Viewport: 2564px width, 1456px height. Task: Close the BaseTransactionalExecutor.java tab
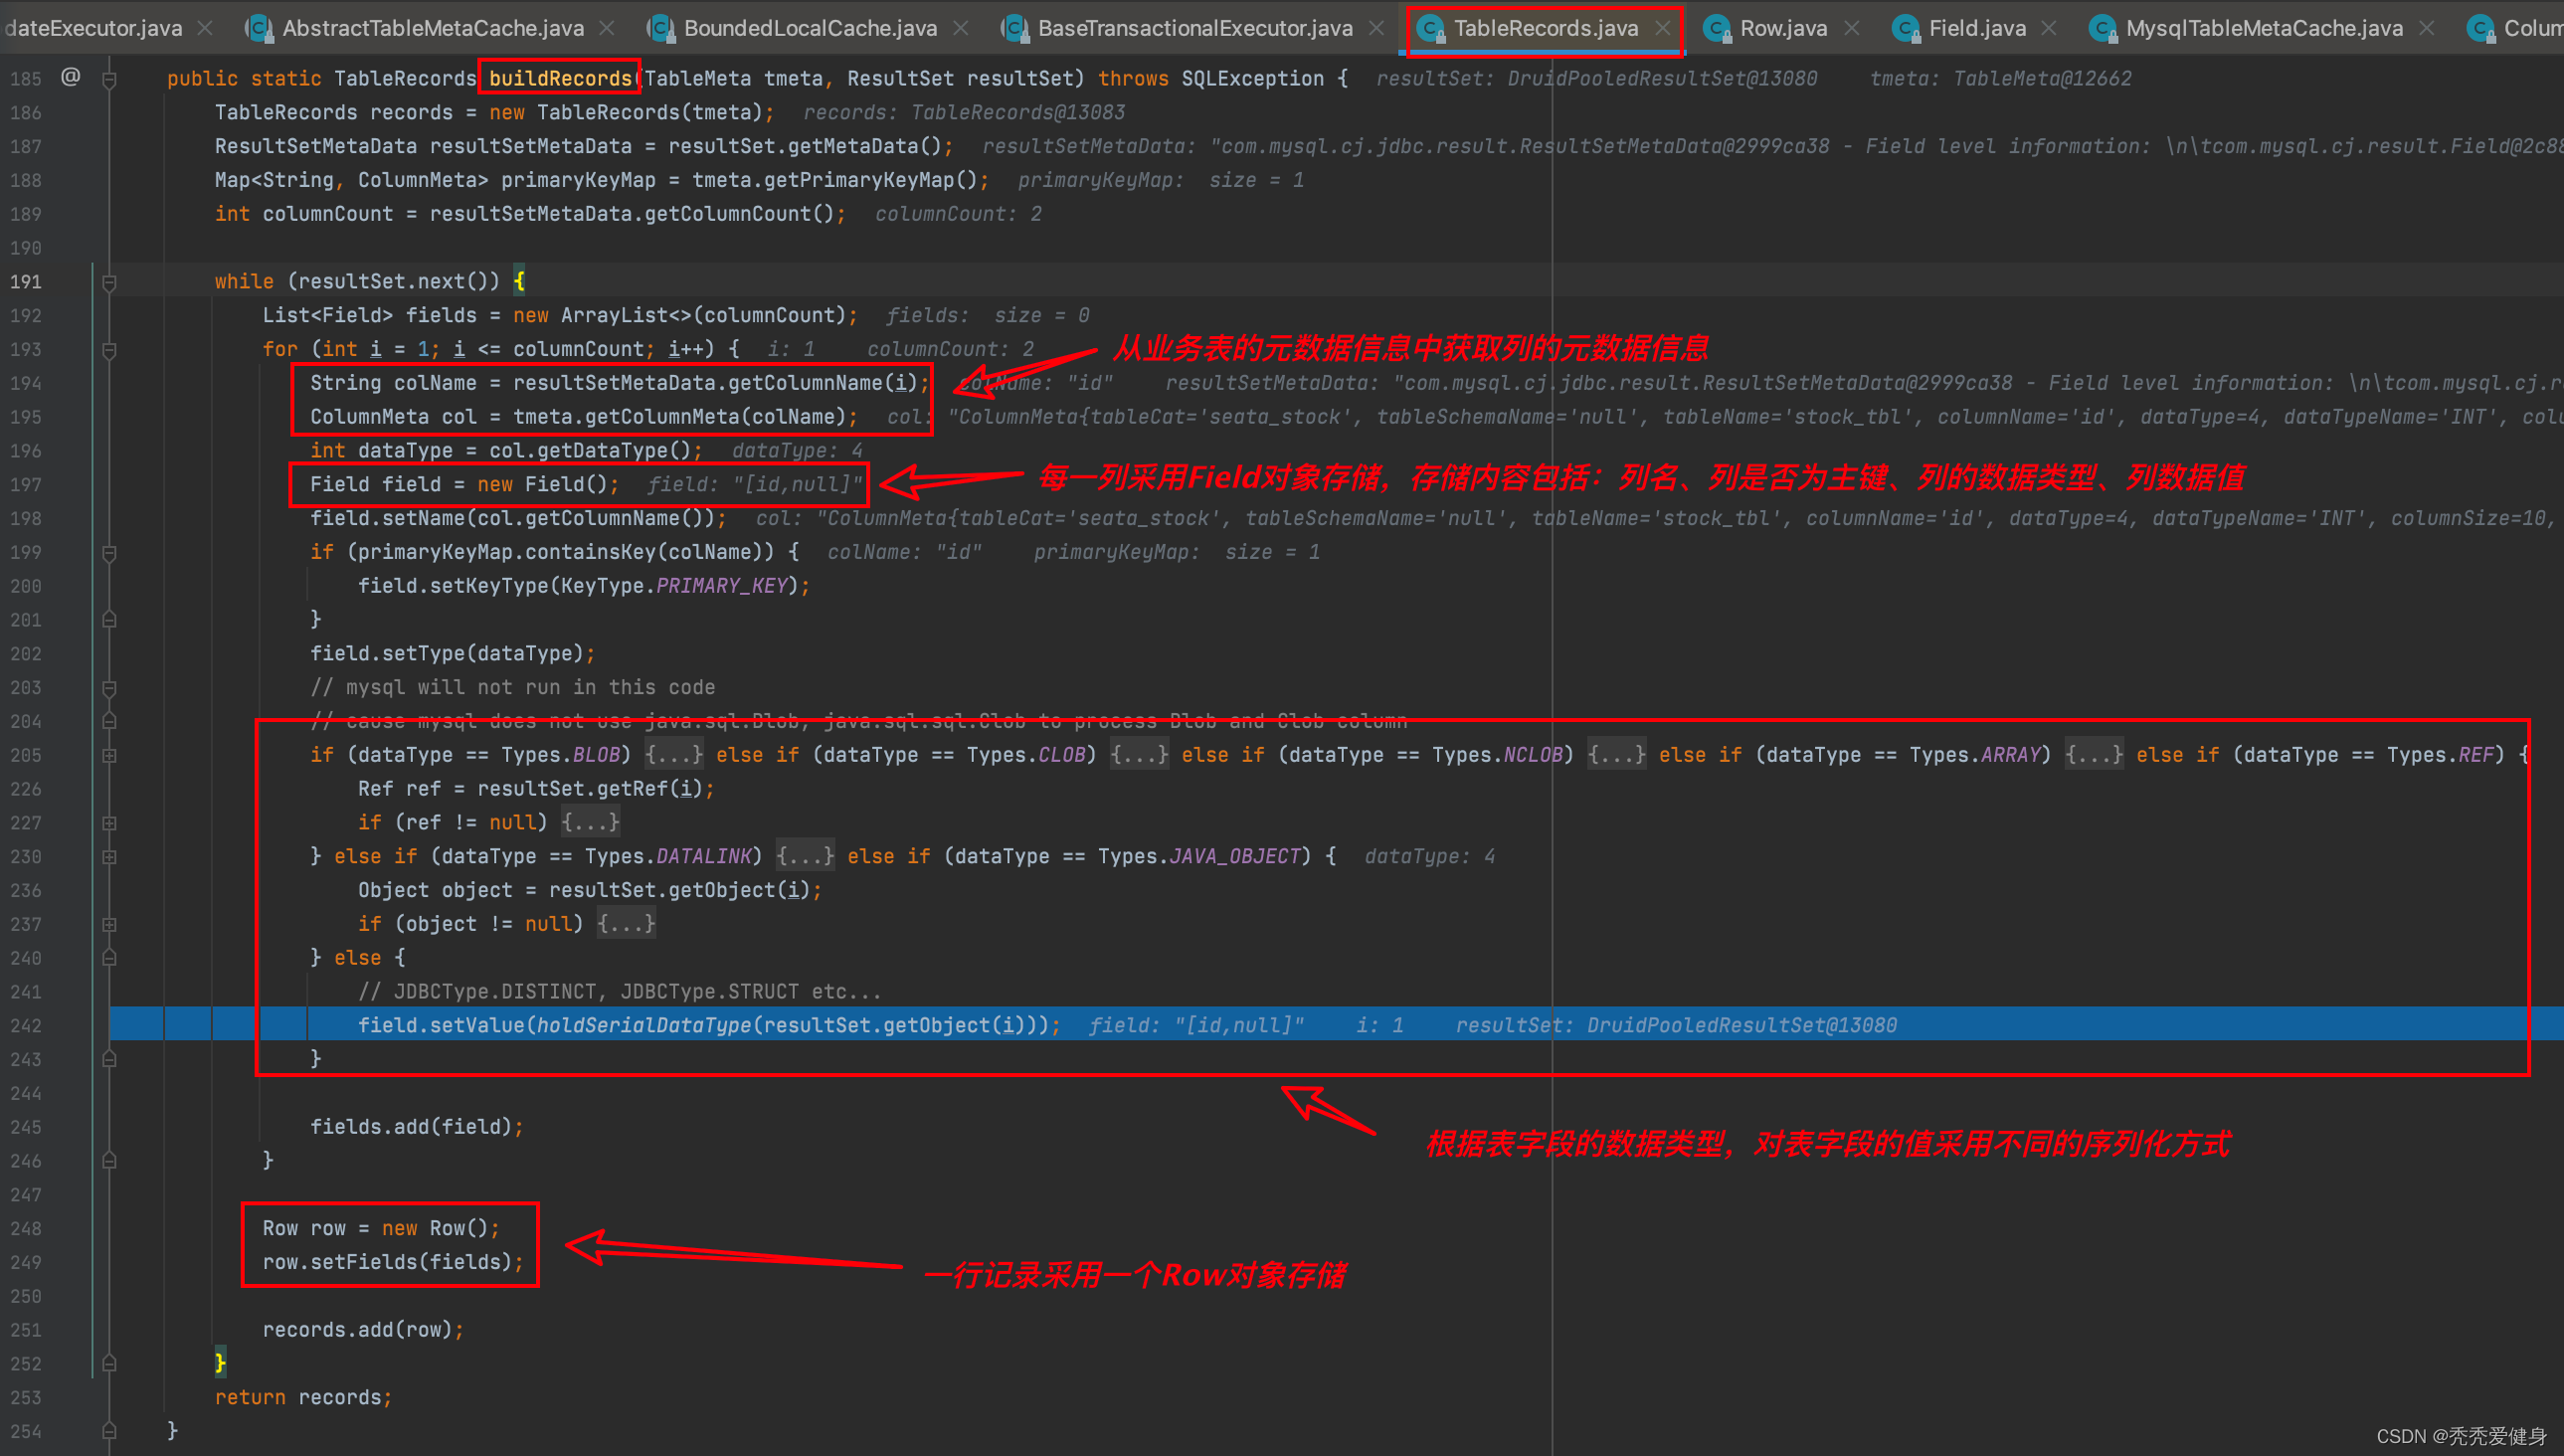1377,28
